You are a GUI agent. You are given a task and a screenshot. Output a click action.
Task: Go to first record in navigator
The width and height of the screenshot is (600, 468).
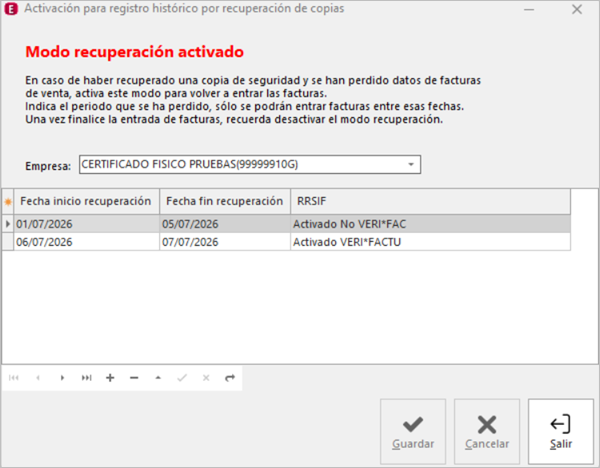pyautogui.click(x=14, y=378)
